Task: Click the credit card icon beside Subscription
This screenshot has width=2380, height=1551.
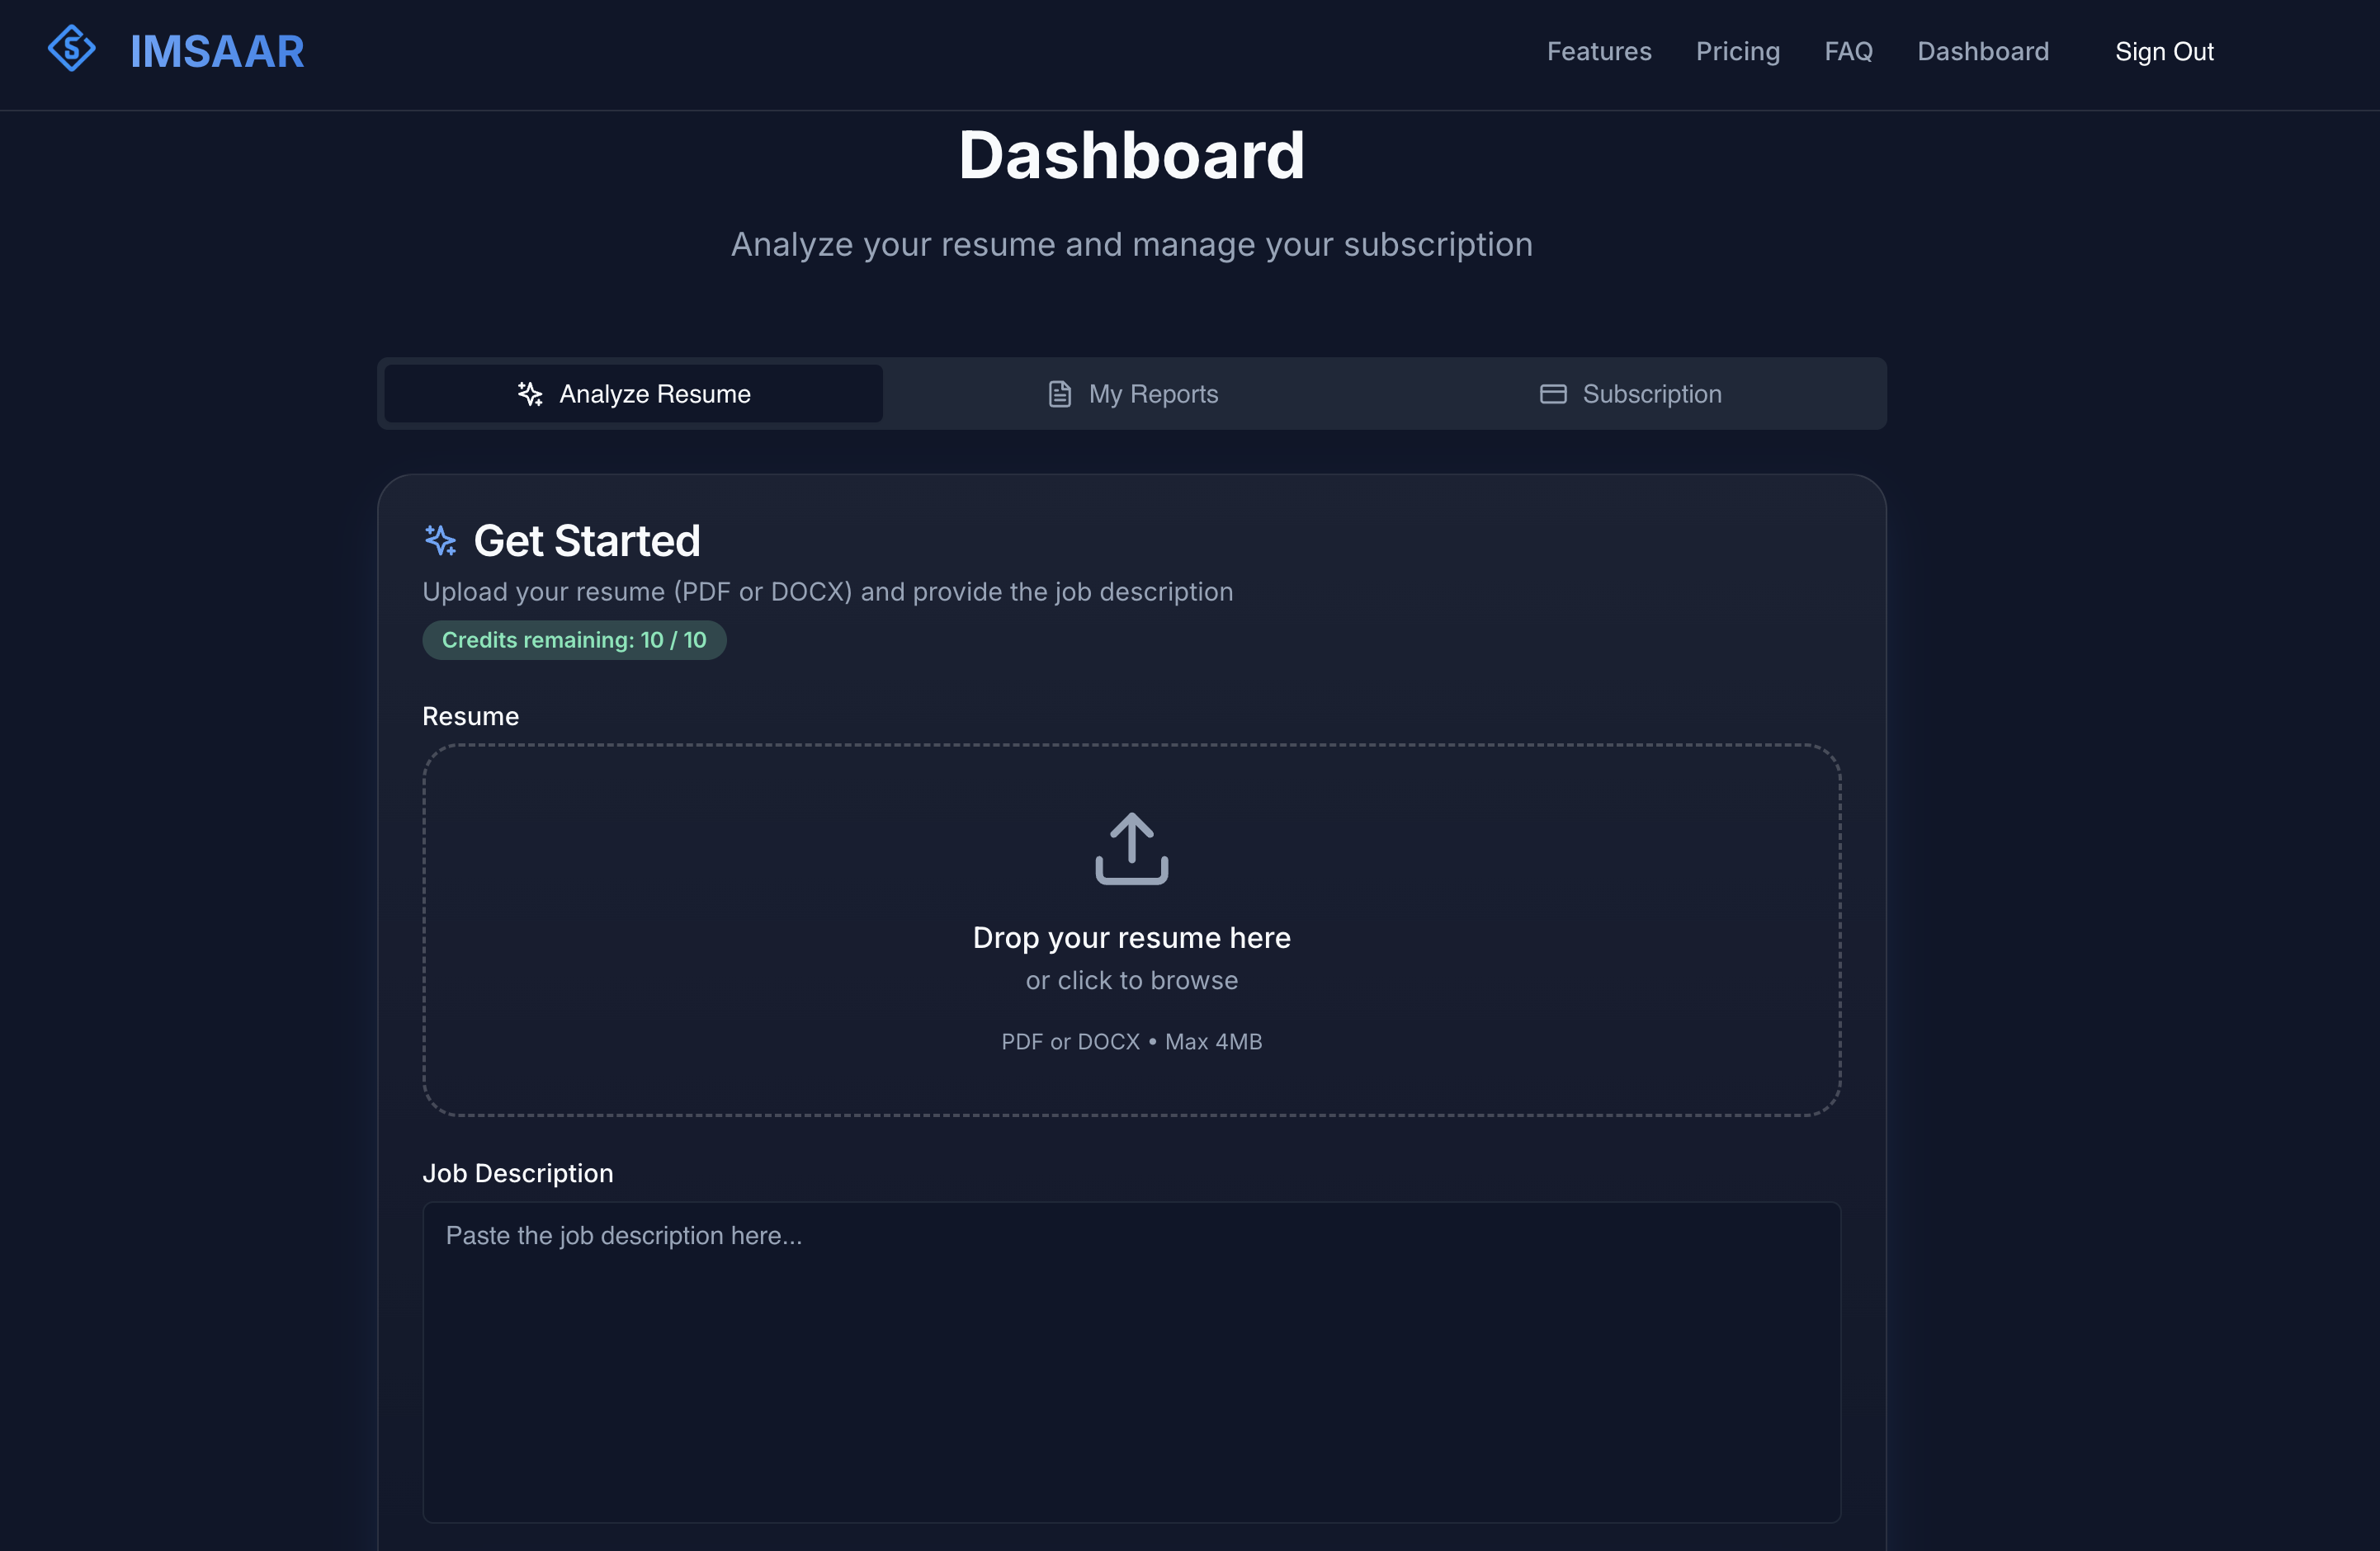Action: coord(1552,394)
